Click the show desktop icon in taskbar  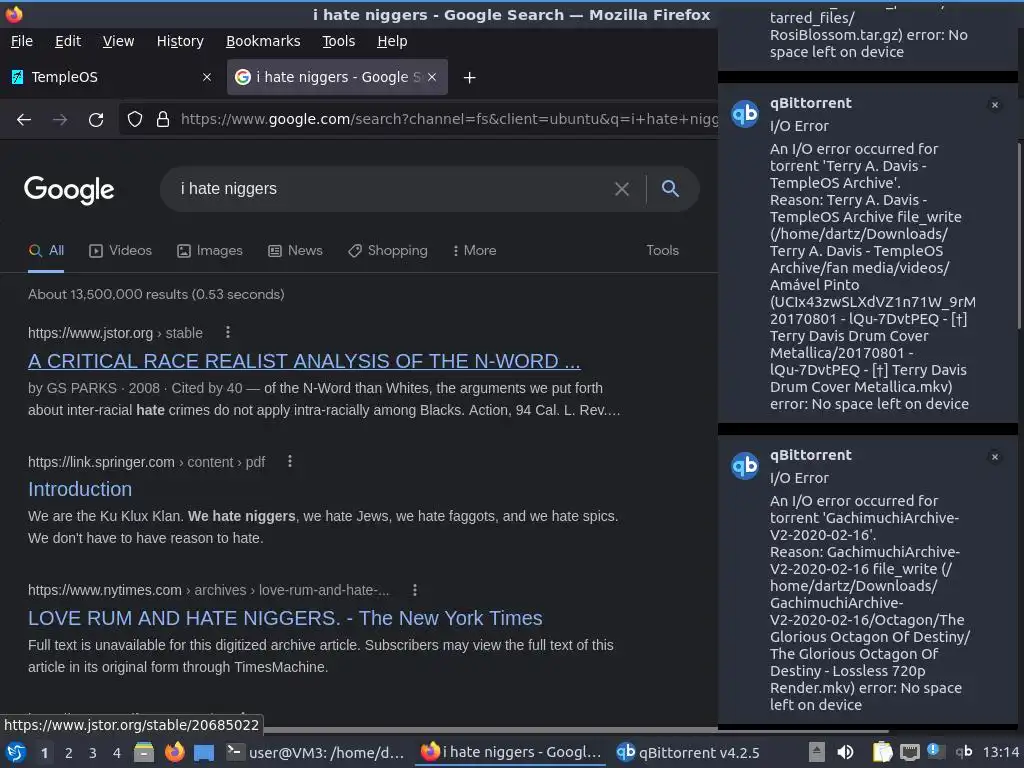pos(204,753)
